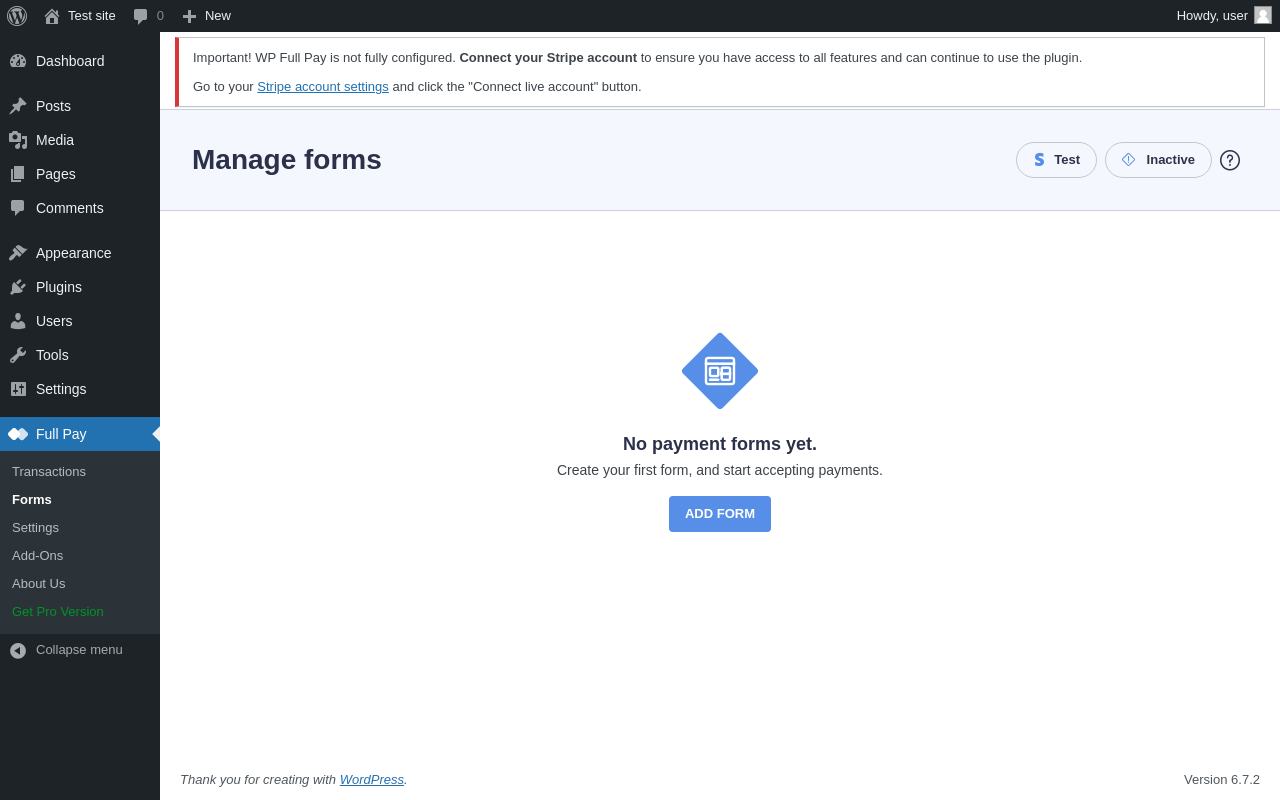The height and width of the screenshot is (800, 1280).
Task: Expand the Howdy, user account menu
Action: pos(1212,16)
